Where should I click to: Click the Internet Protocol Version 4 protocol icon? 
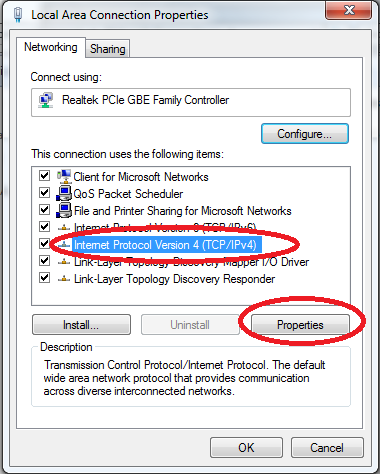point(64,245)
